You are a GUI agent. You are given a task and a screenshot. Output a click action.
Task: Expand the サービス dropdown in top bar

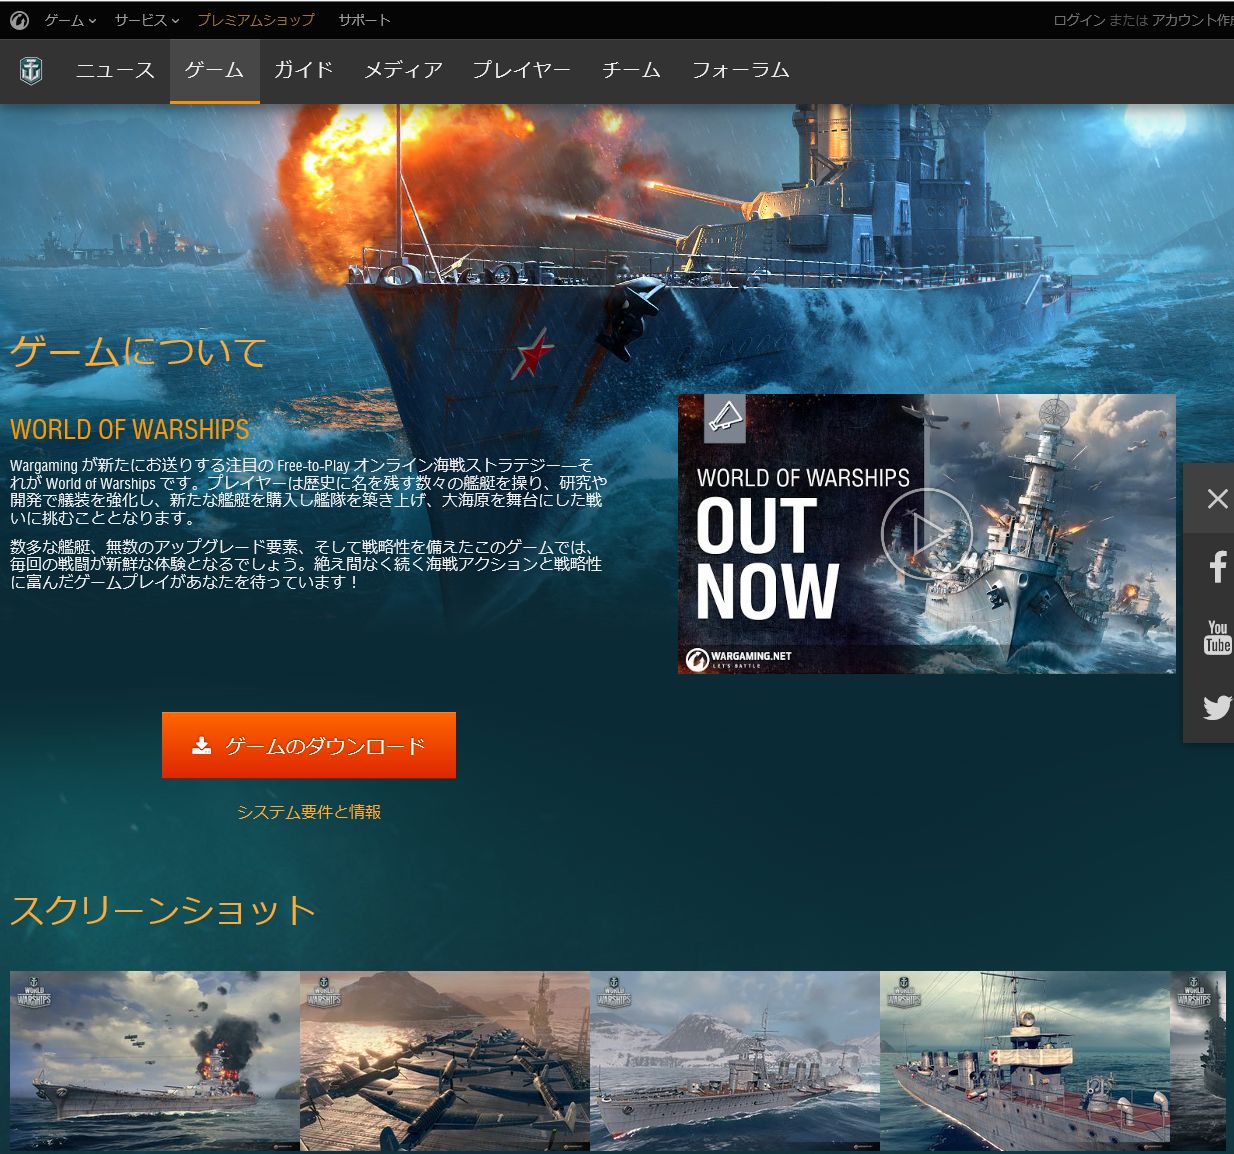147,20
